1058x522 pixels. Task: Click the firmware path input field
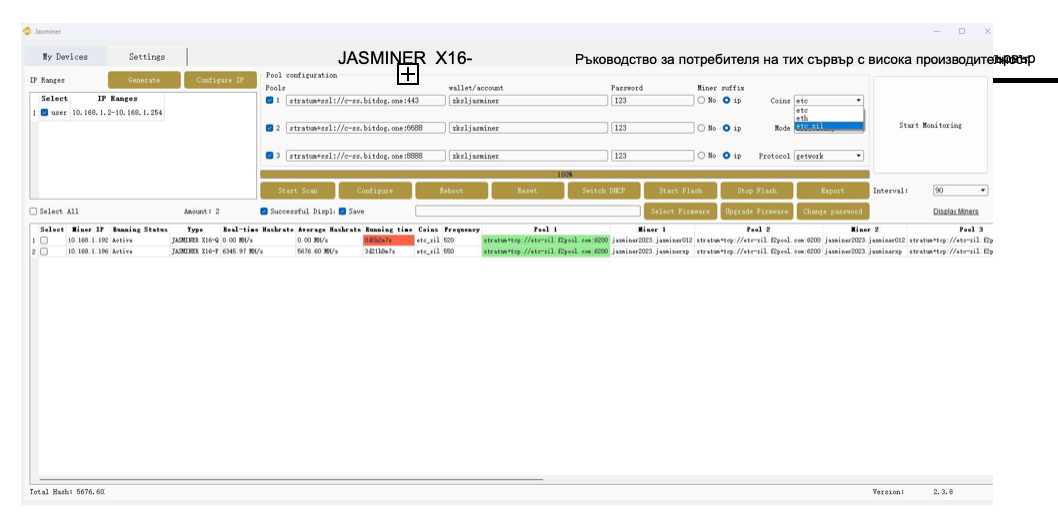pyautogui.click(x=528, y=212)
